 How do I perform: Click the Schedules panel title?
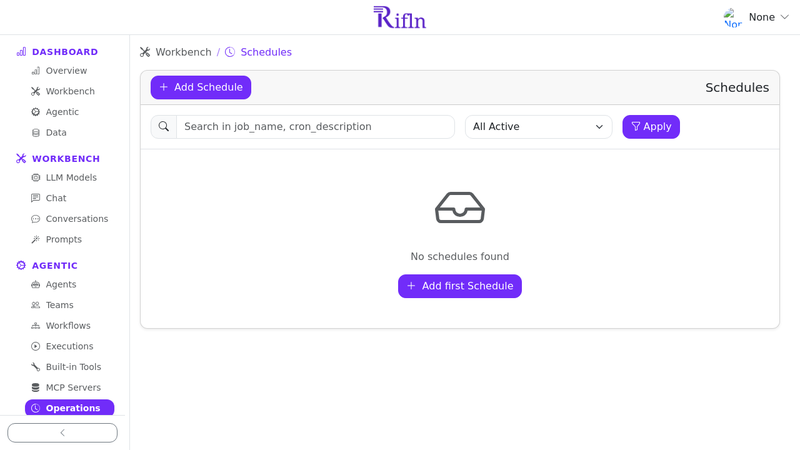click(737, 88)
